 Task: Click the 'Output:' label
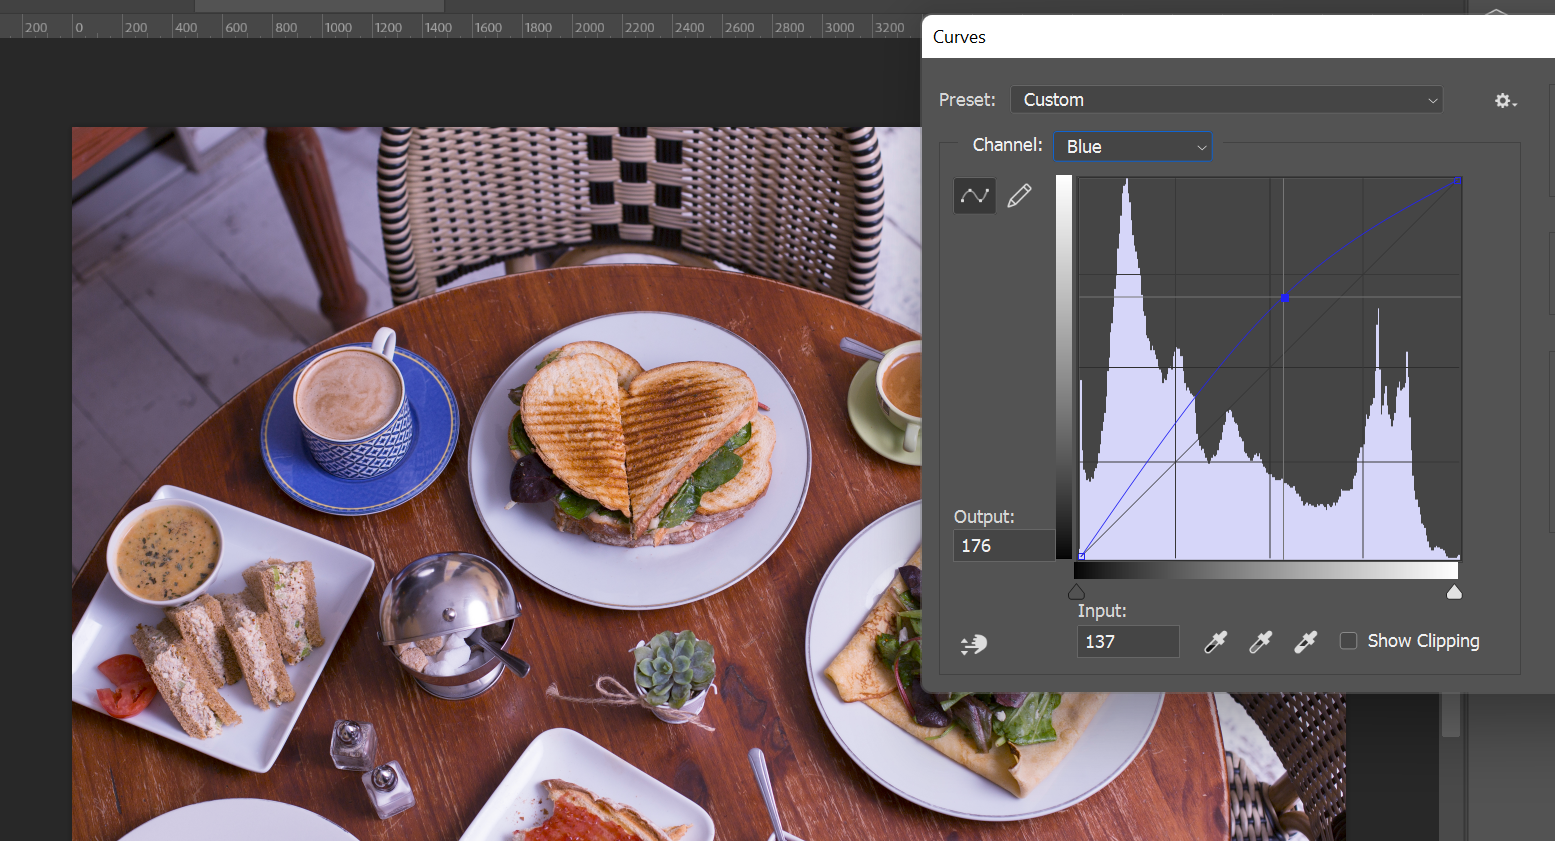click(x=984, y=517)
